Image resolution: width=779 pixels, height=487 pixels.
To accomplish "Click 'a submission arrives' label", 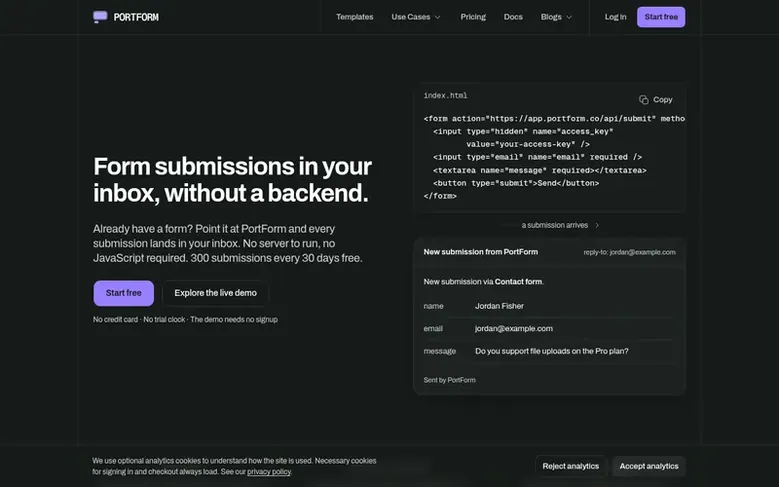I will (x=554, y=226).
